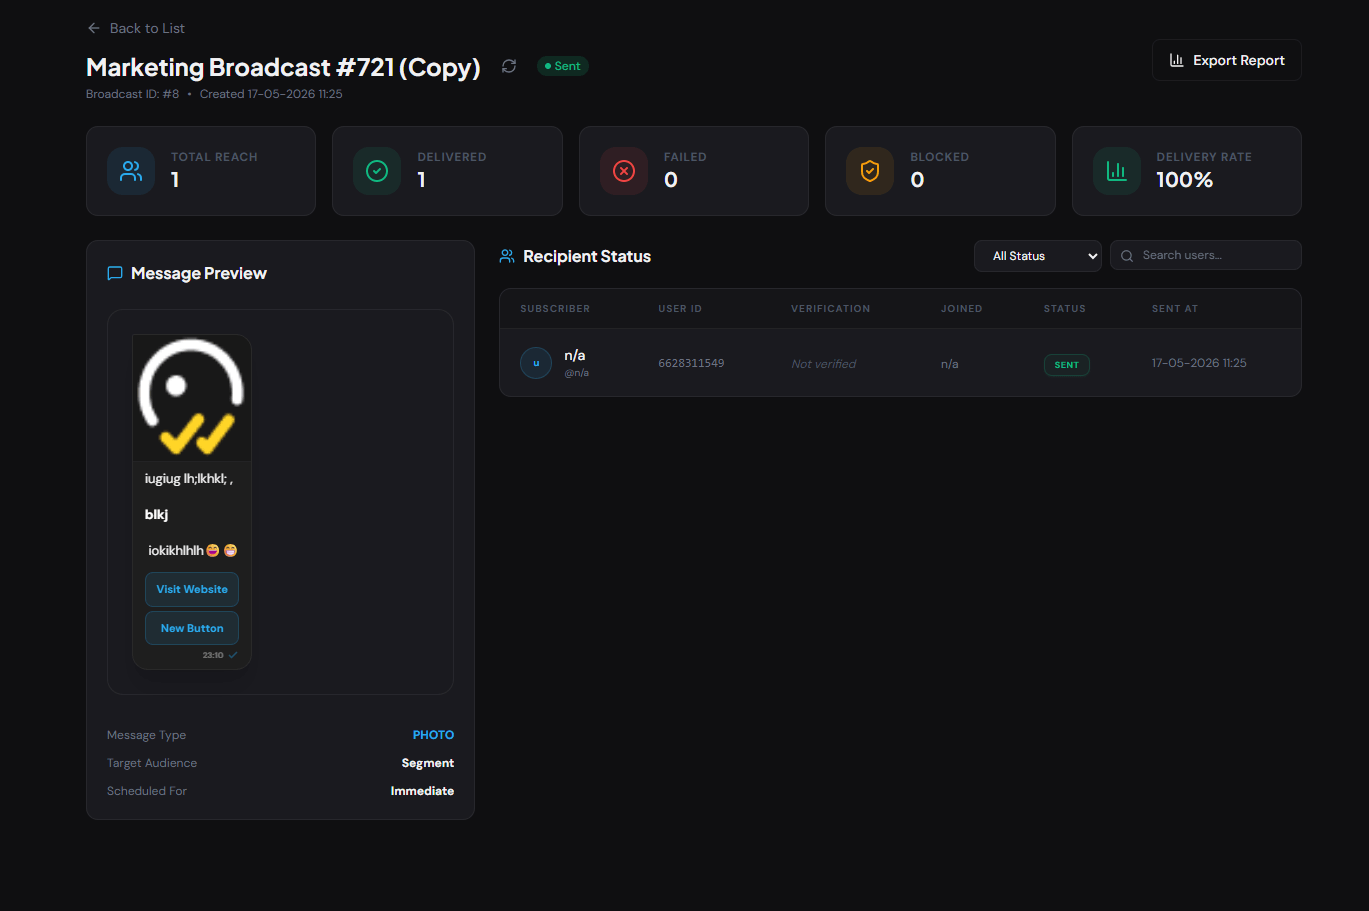This screenshot has height=911, width=1369.
Task: Click the green Sent status badge
Action: click(x=563, y=66)
